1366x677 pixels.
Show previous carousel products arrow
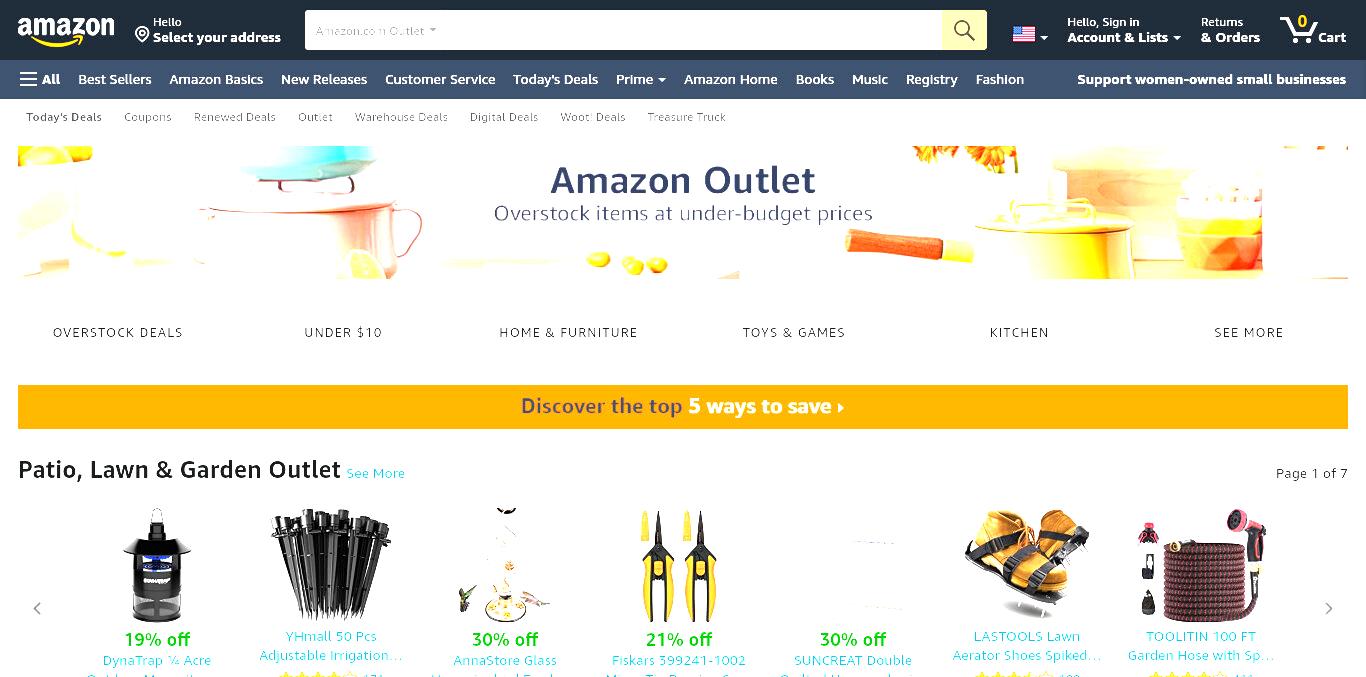(x=37, y=608)
